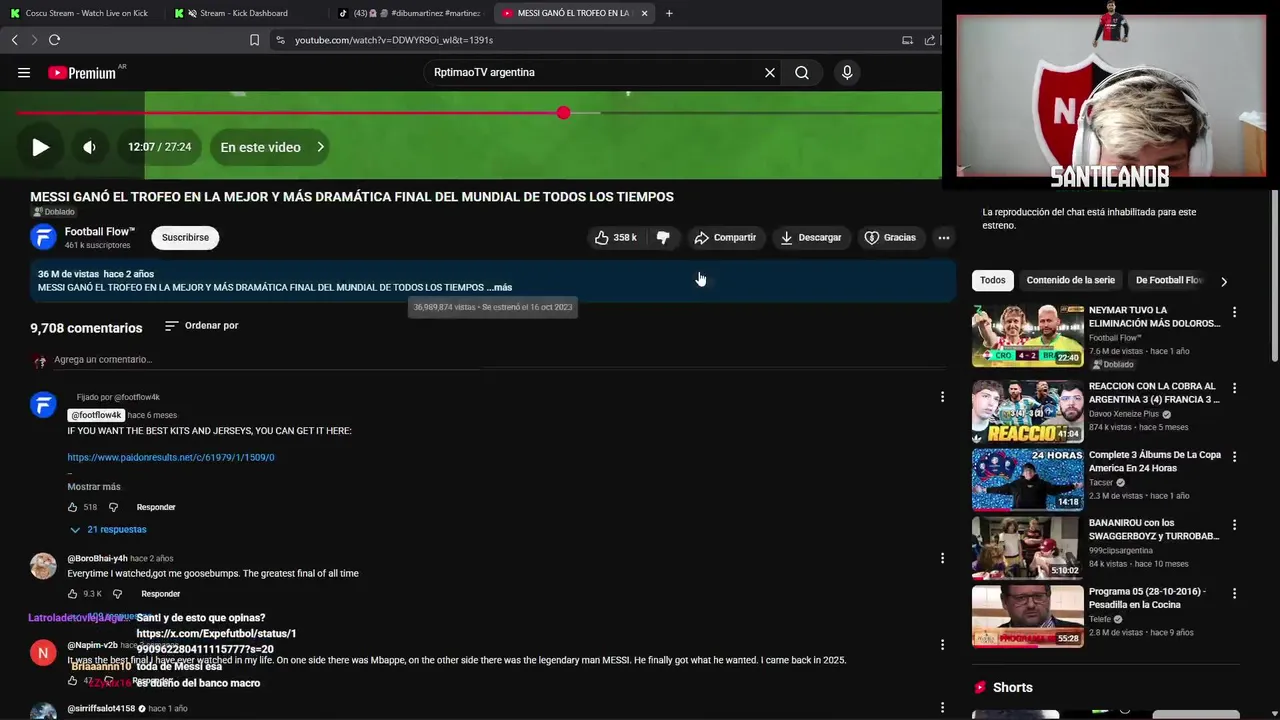Expand the 21 respuestas replies
The width and height of the screenshot is (1280, 720).
[108, 529]
